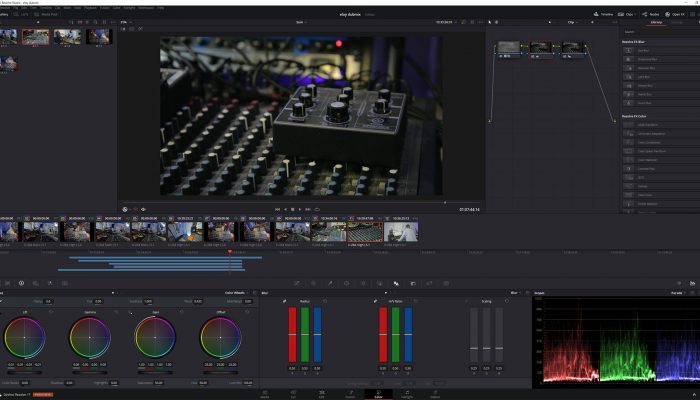The height and width of the screenshot is (400, 700).
Task: Open the Power Window palette
Action: tap(346, 283)
